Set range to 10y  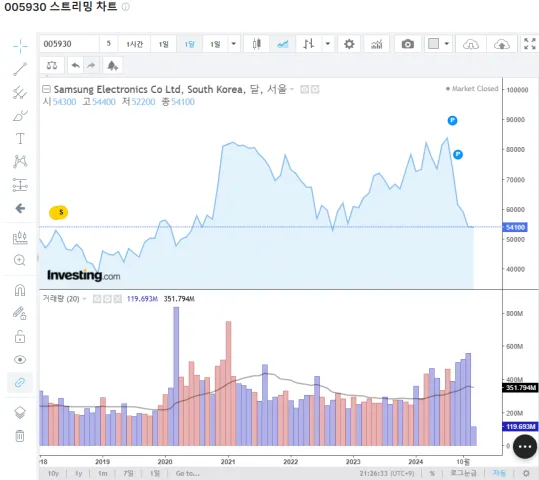click(x=53, y=473)
